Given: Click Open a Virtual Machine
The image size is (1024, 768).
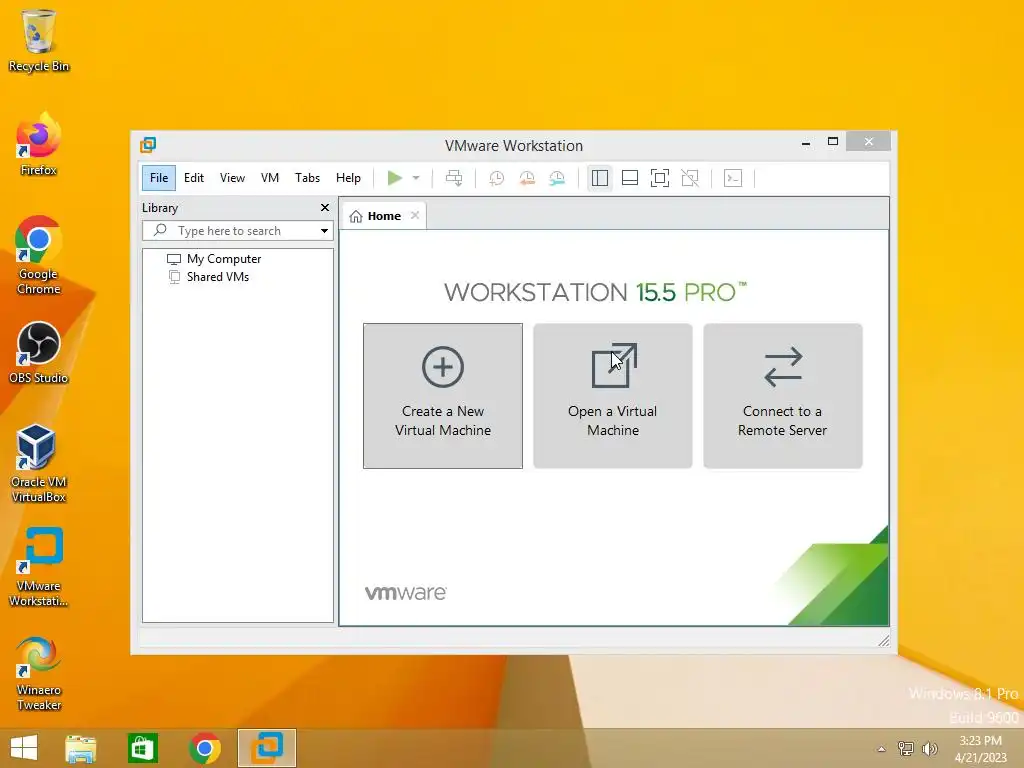Looking at the screenshot, I should [x=613, y=396].
